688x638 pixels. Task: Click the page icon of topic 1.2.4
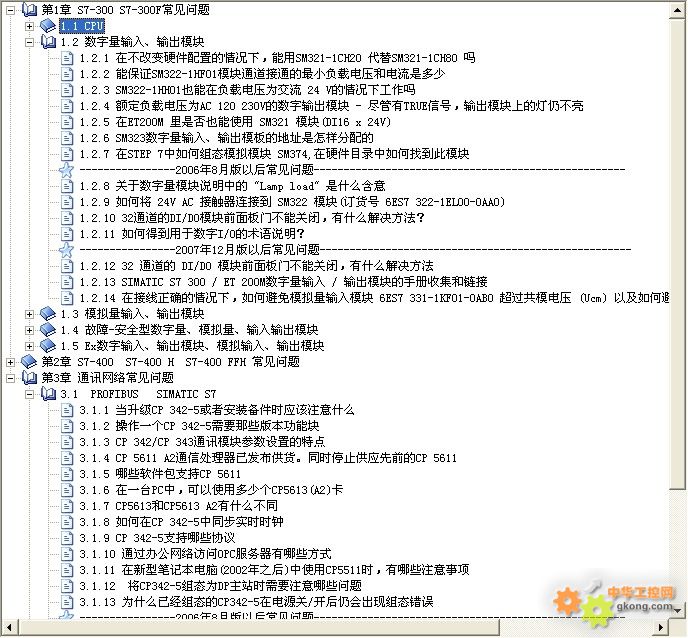[67, 106]
